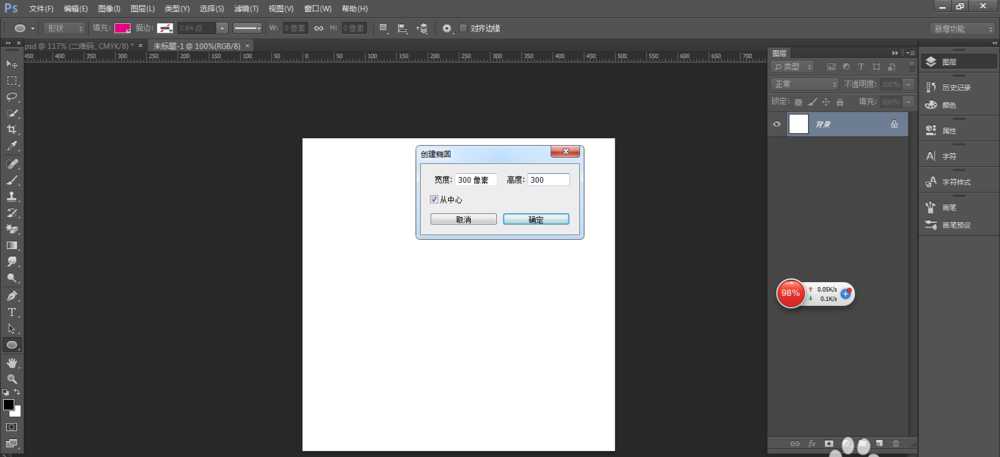The height and width of the screenshot is (457, 1000).
Task: Click the Cancel (取消) button in dialog
Action: [x=463, y=219]
